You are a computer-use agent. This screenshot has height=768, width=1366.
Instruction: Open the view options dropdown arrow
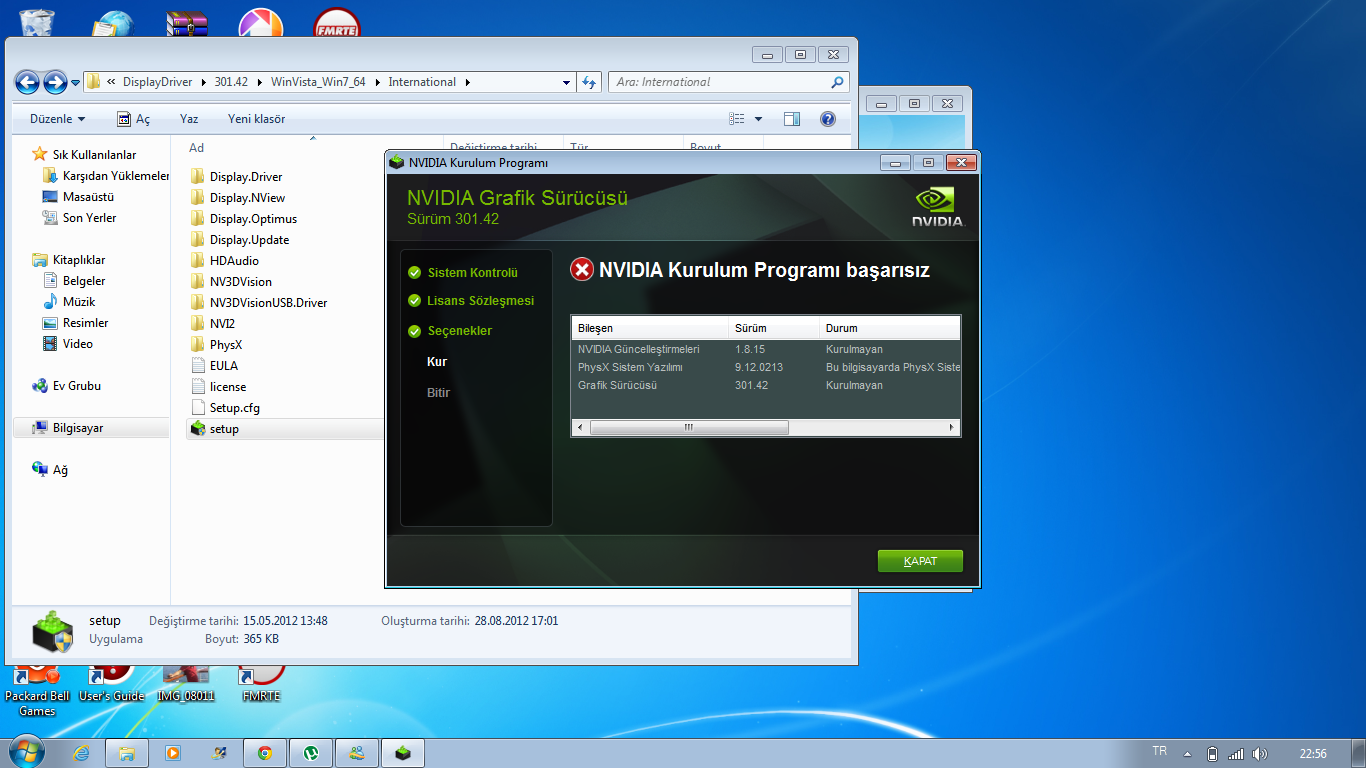[758, 119]
